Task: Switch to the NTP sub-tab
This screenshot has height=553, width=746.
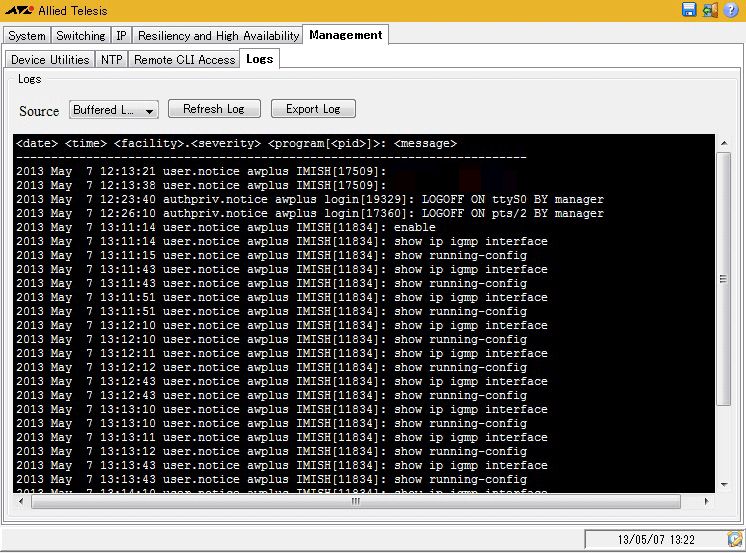Action: pos(111,59)
